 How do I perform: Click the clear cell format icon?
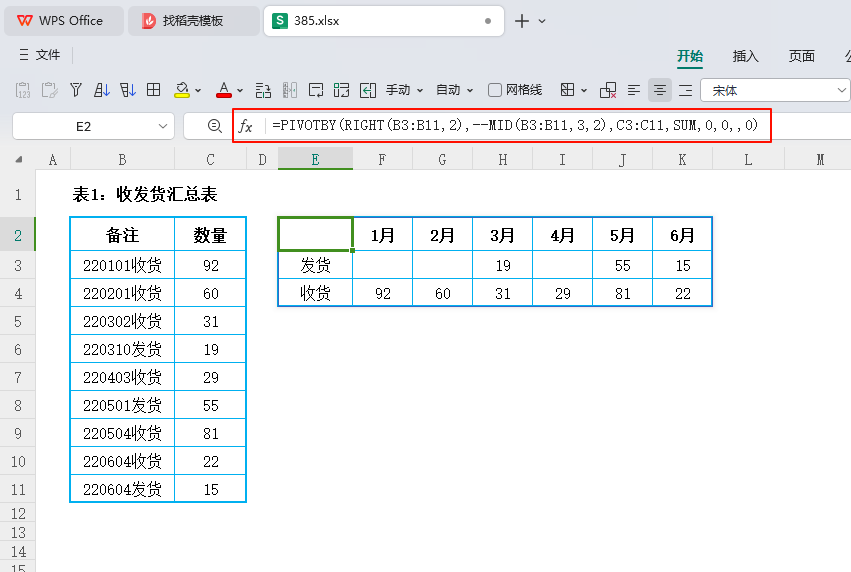point(608,90)
